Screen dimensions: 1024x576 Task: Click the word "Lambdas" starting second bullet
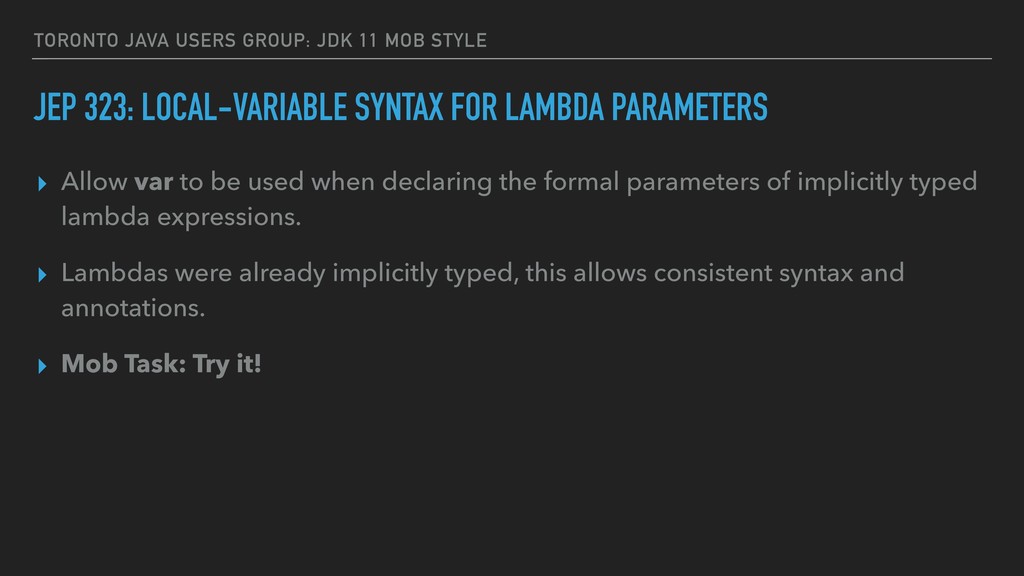(x=114, y=273)
